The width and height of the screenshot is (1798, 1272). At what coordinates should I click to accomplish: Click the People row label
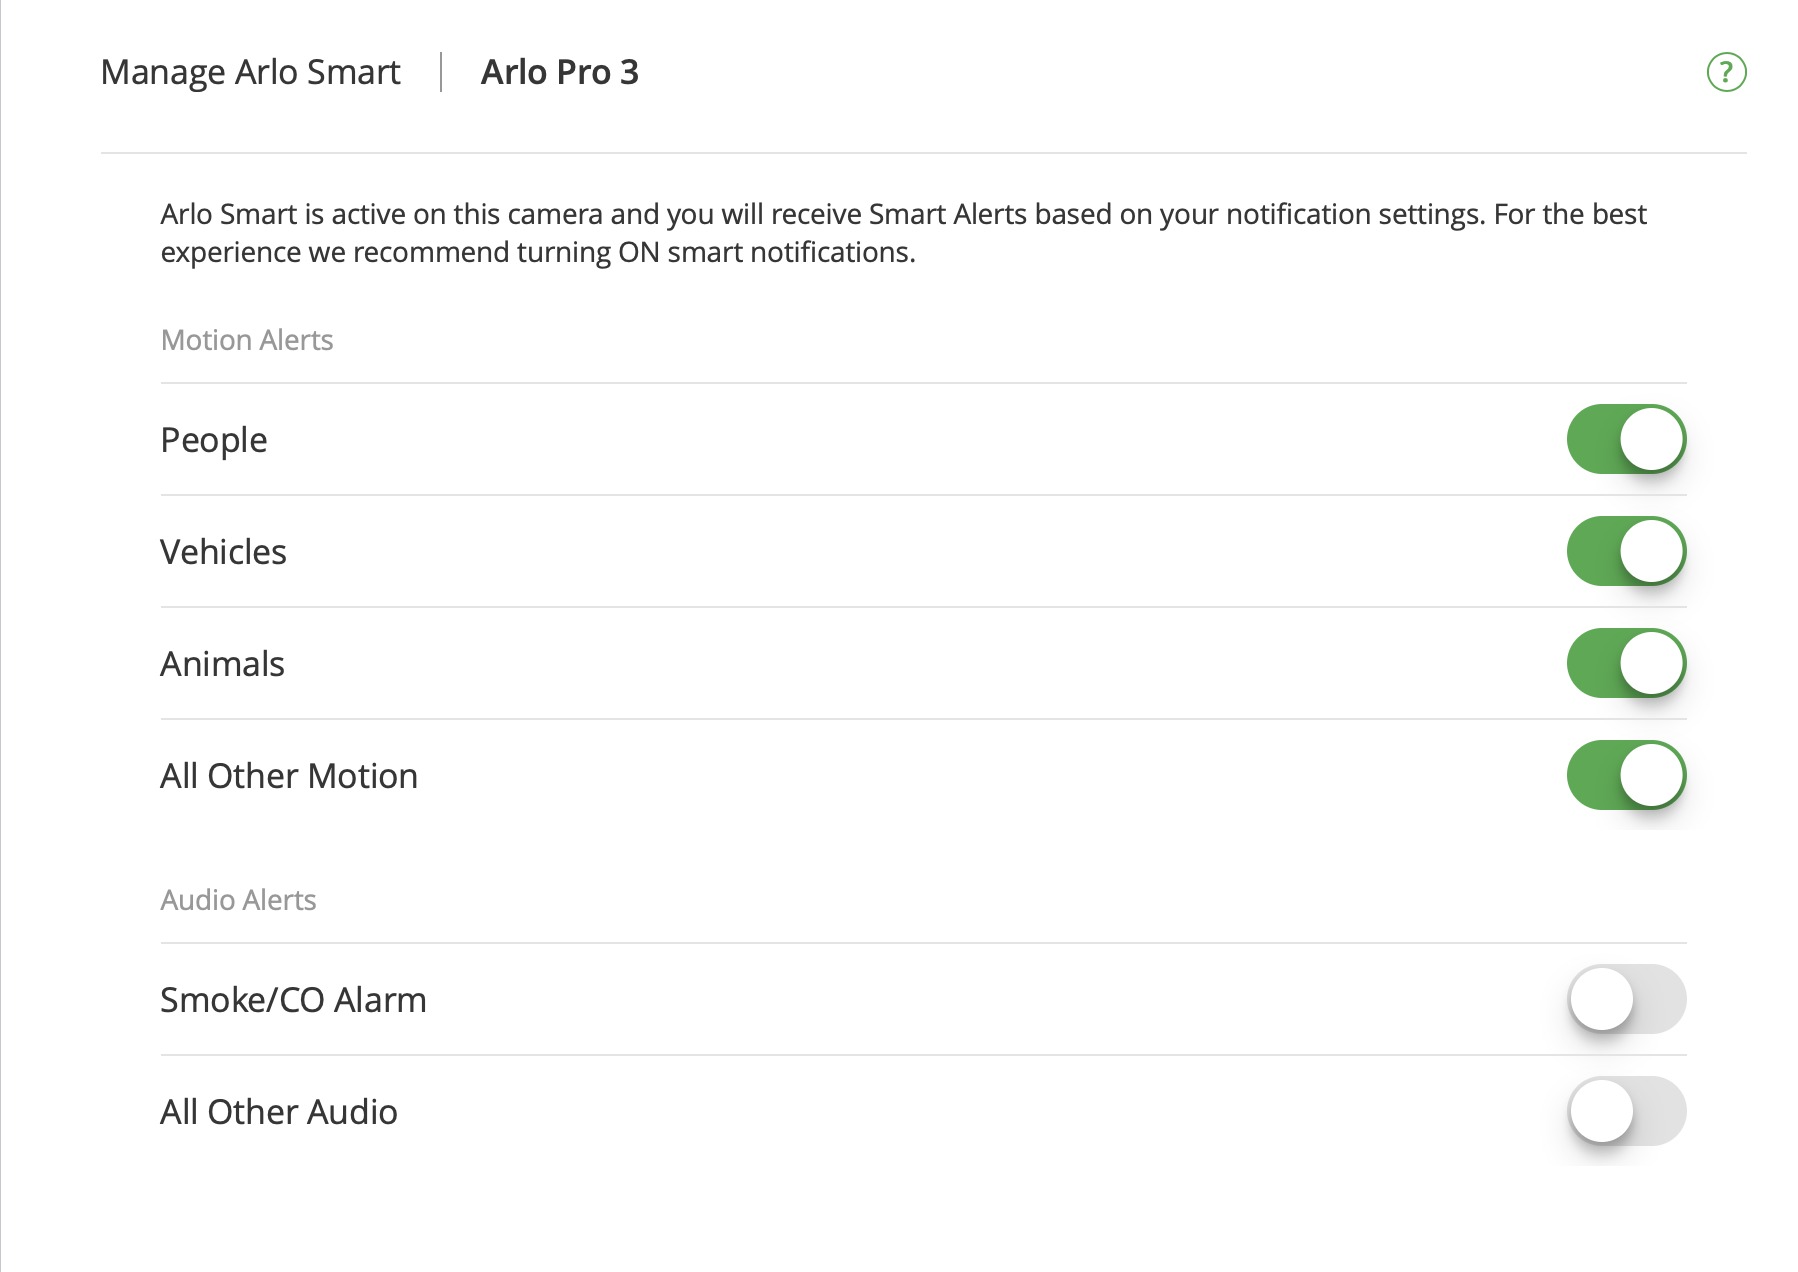(x=214, y=440)
